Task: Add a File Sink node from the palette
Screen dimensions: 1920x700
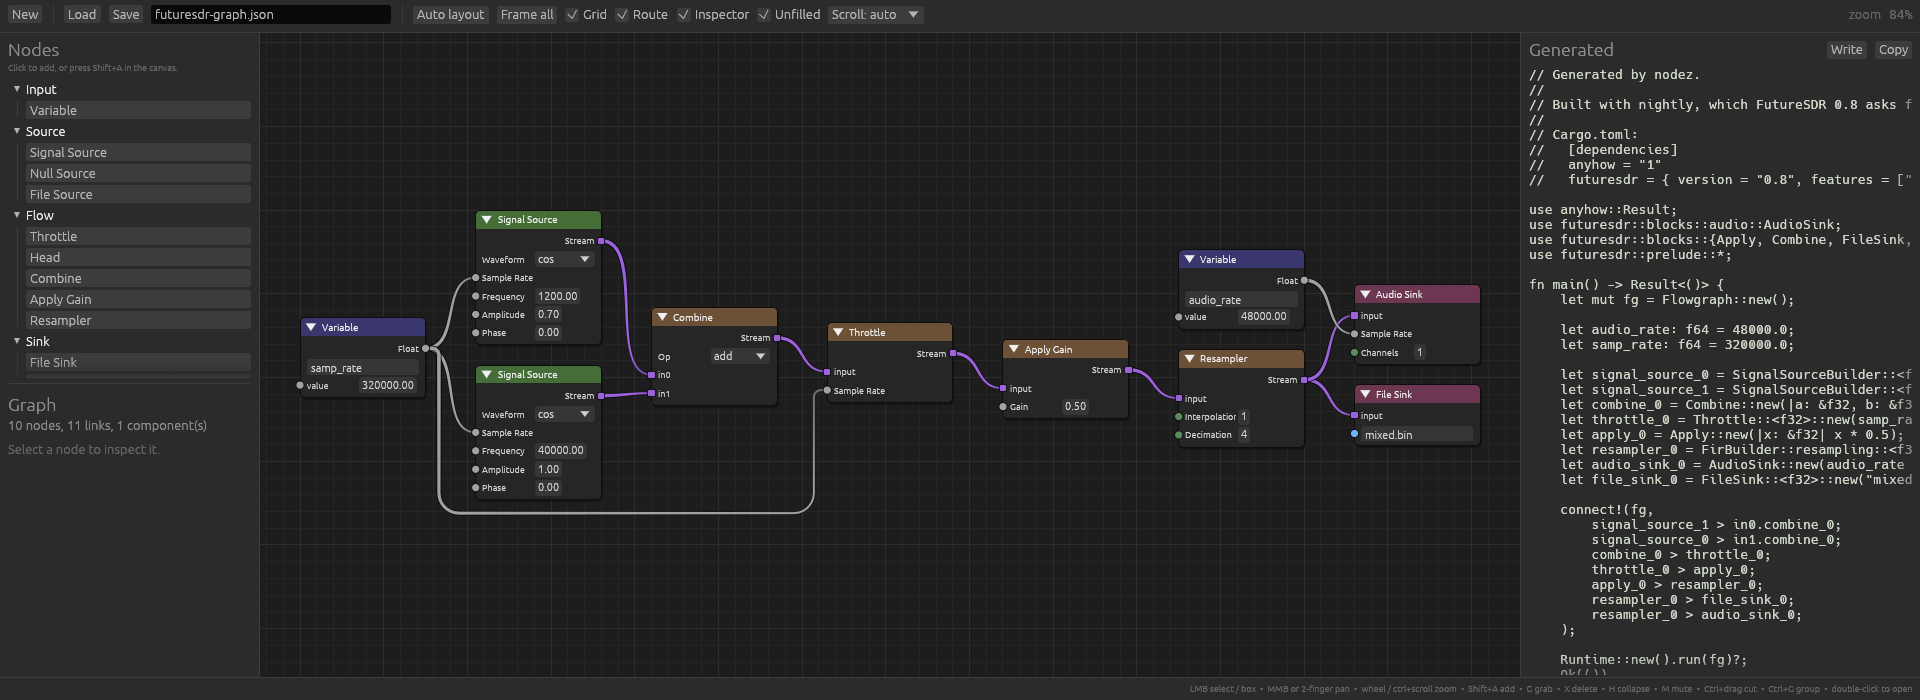Action: pyautogui.click(x=138, y=362)
